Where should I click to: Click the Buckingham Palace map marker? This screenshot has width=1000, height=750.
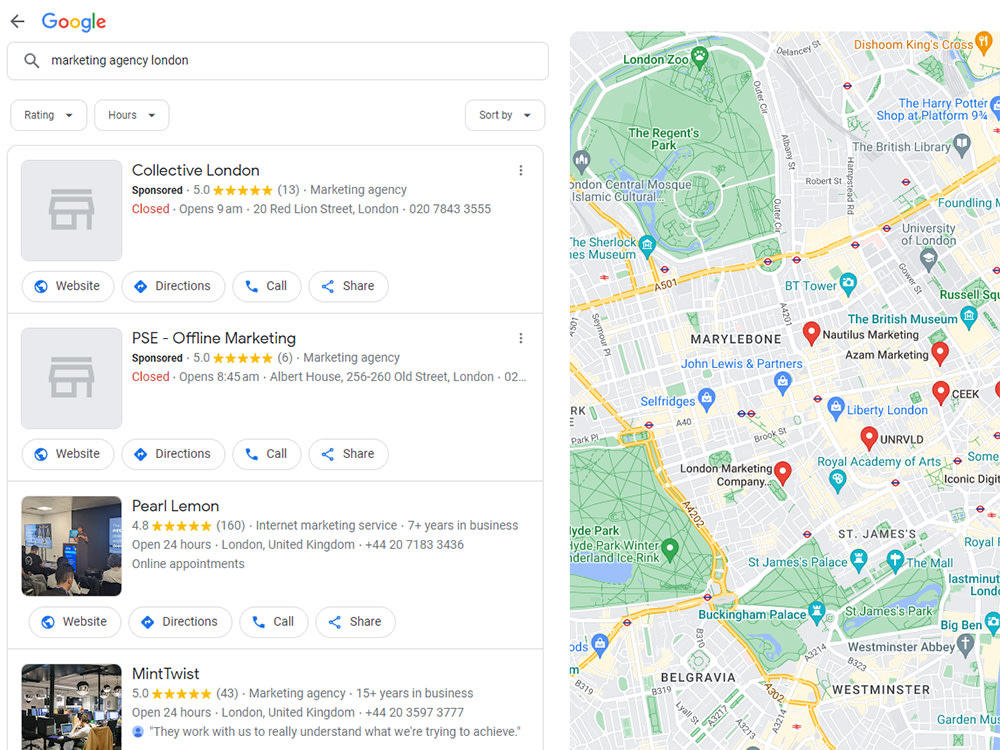816,612
